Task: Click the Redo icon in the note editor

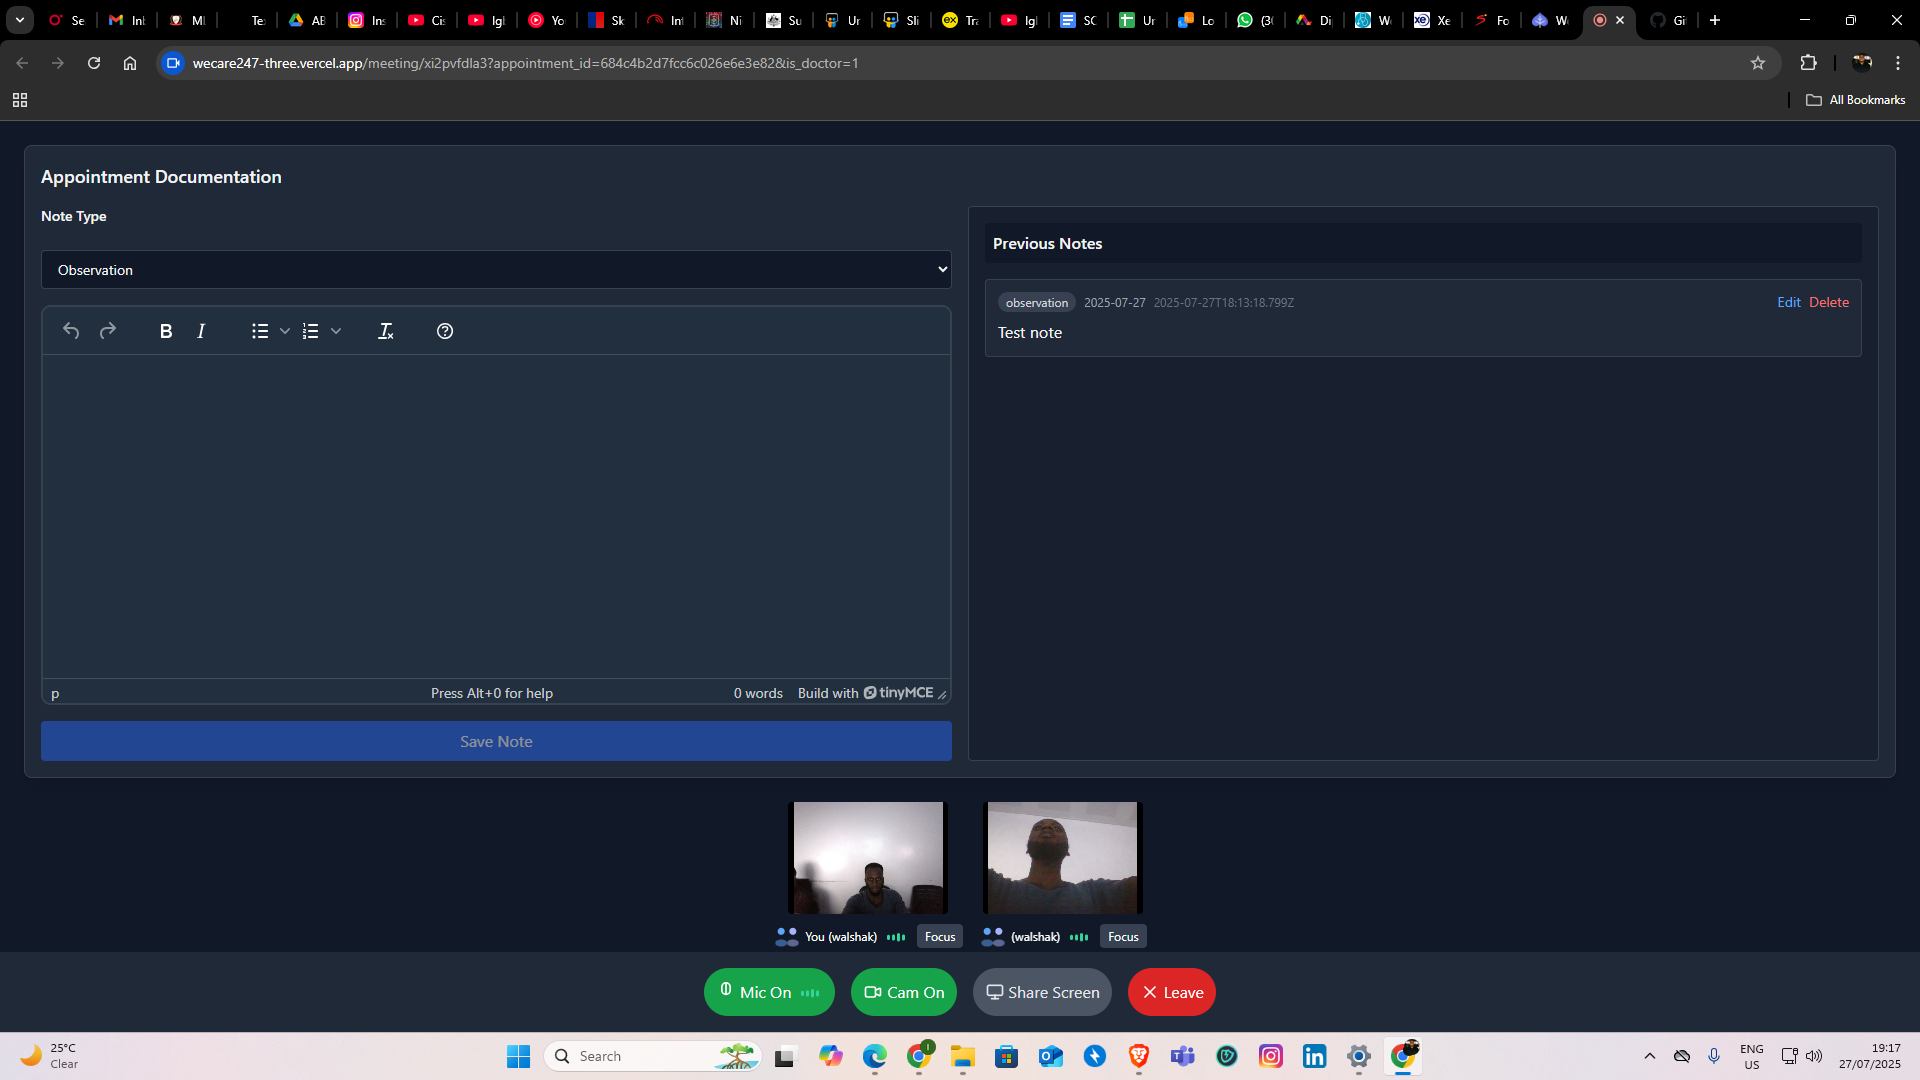Action: pos(107,331)
